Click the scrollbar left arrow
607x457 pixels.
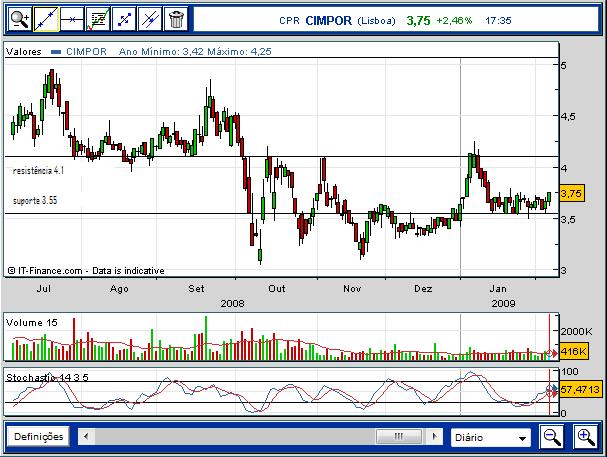86,436
